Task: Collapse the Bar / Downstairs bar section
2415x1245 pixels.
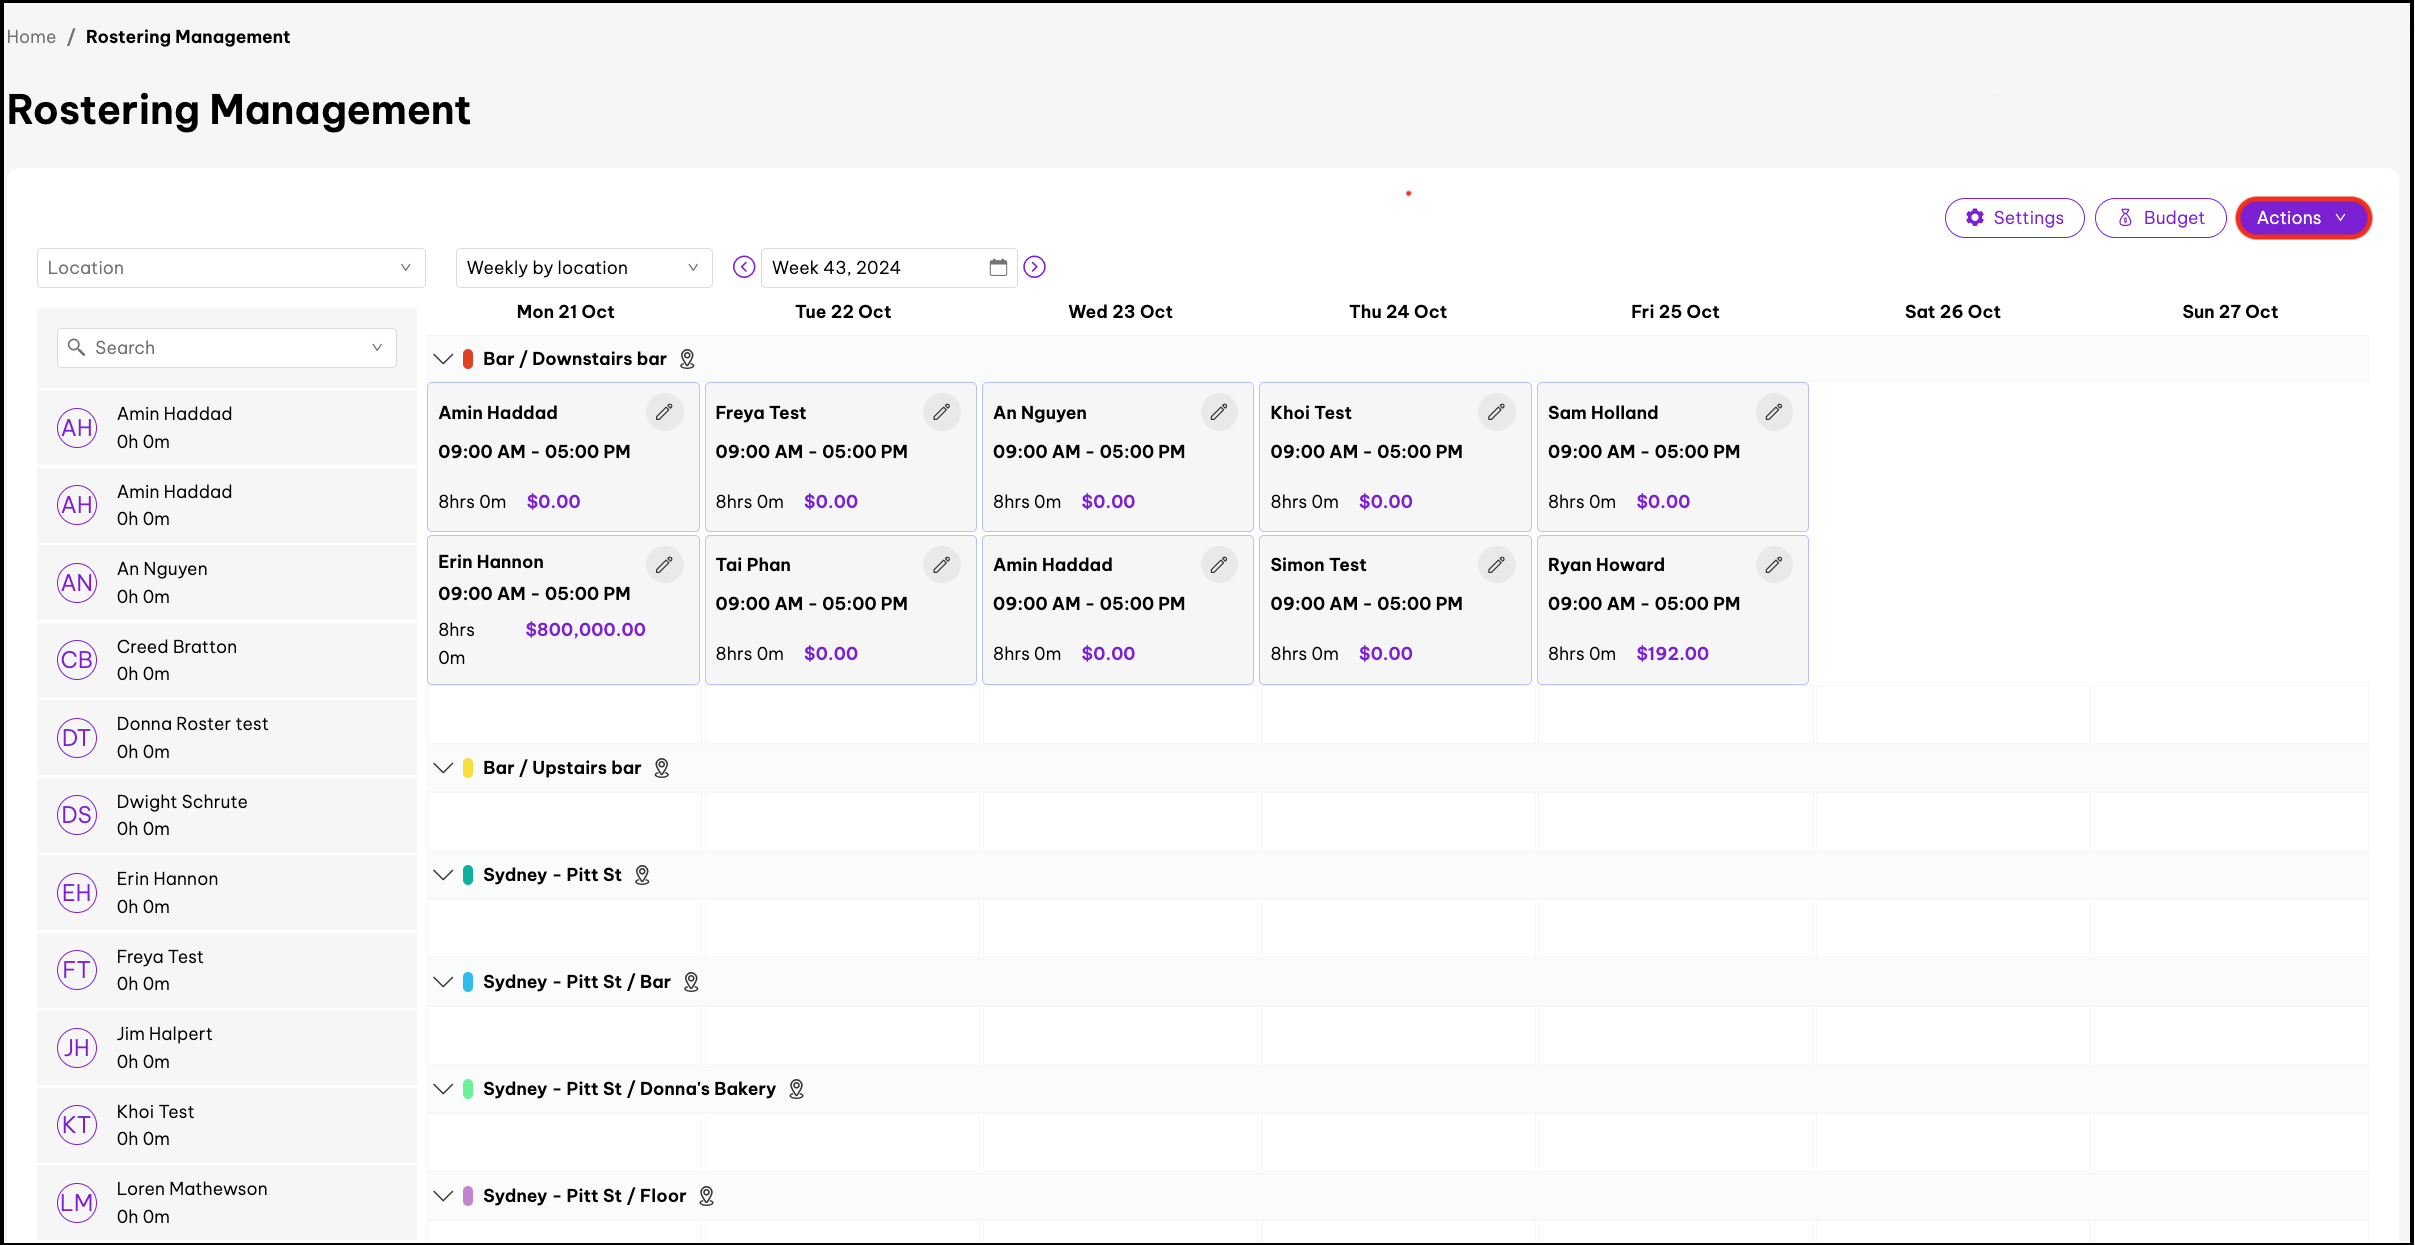Action: [x=443, y=359]
